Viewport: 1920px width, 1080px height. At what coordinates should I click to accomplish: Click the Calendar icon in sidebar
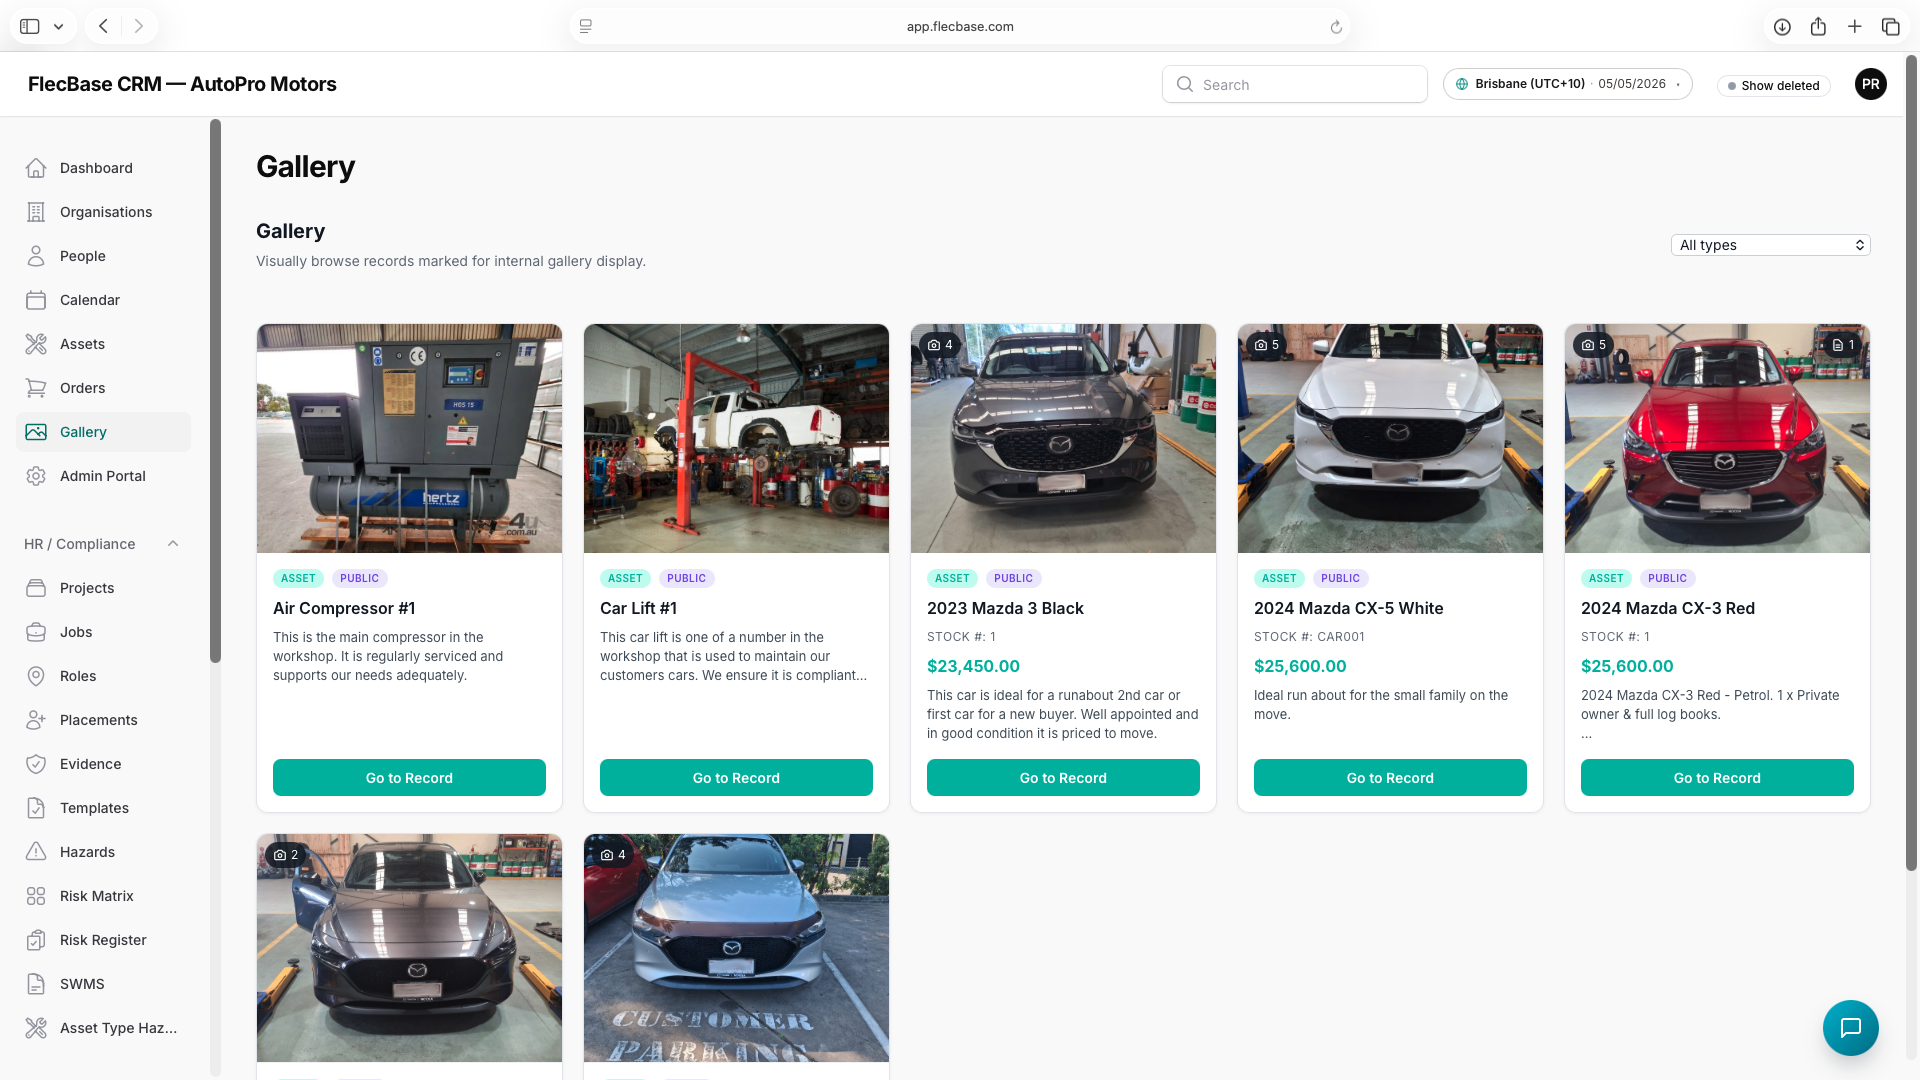36,300
